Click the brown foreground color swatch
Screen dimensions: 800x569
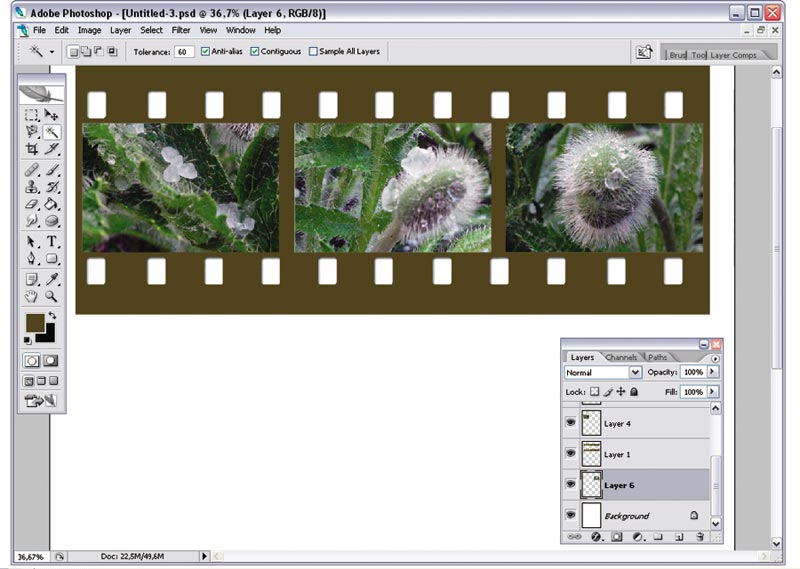pyautogui.click(x=35, y=323)
